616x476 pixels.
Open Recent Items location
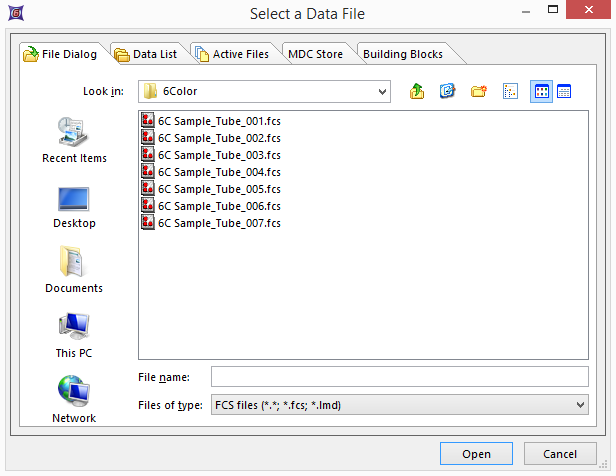pyautogui.click(x=74, y=140)
